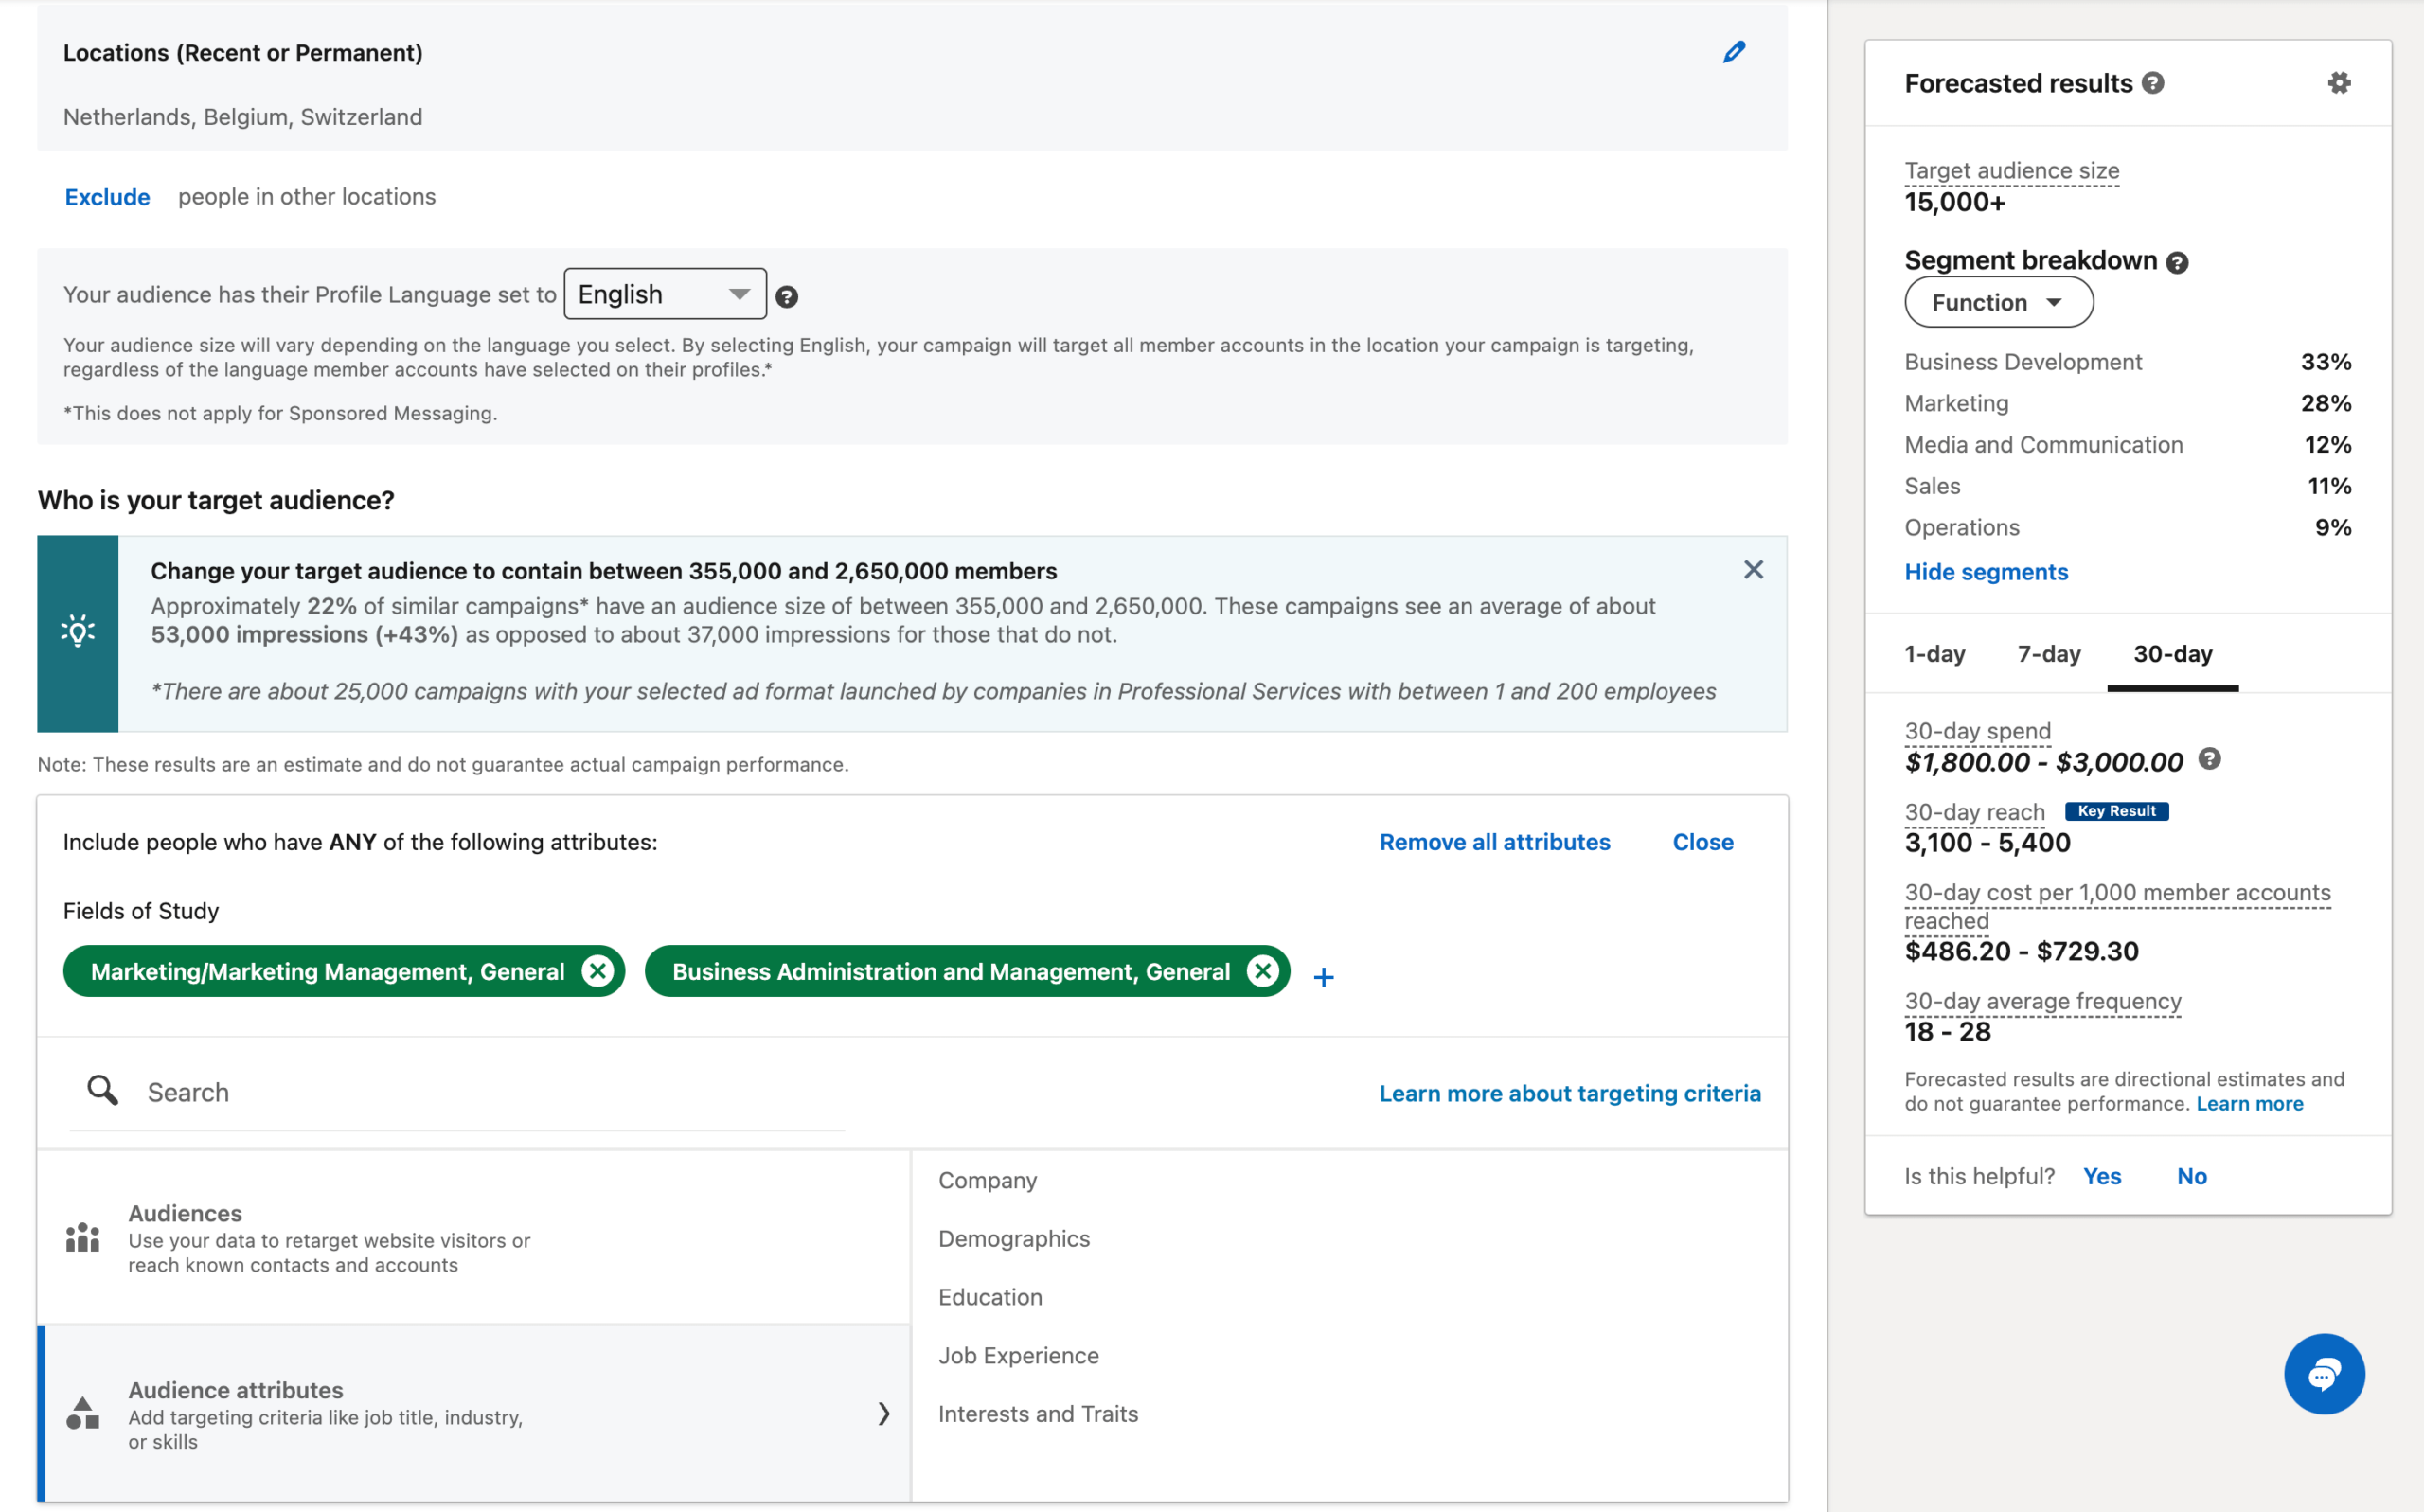Remove Business Administration and Management field

(1263, 971)
